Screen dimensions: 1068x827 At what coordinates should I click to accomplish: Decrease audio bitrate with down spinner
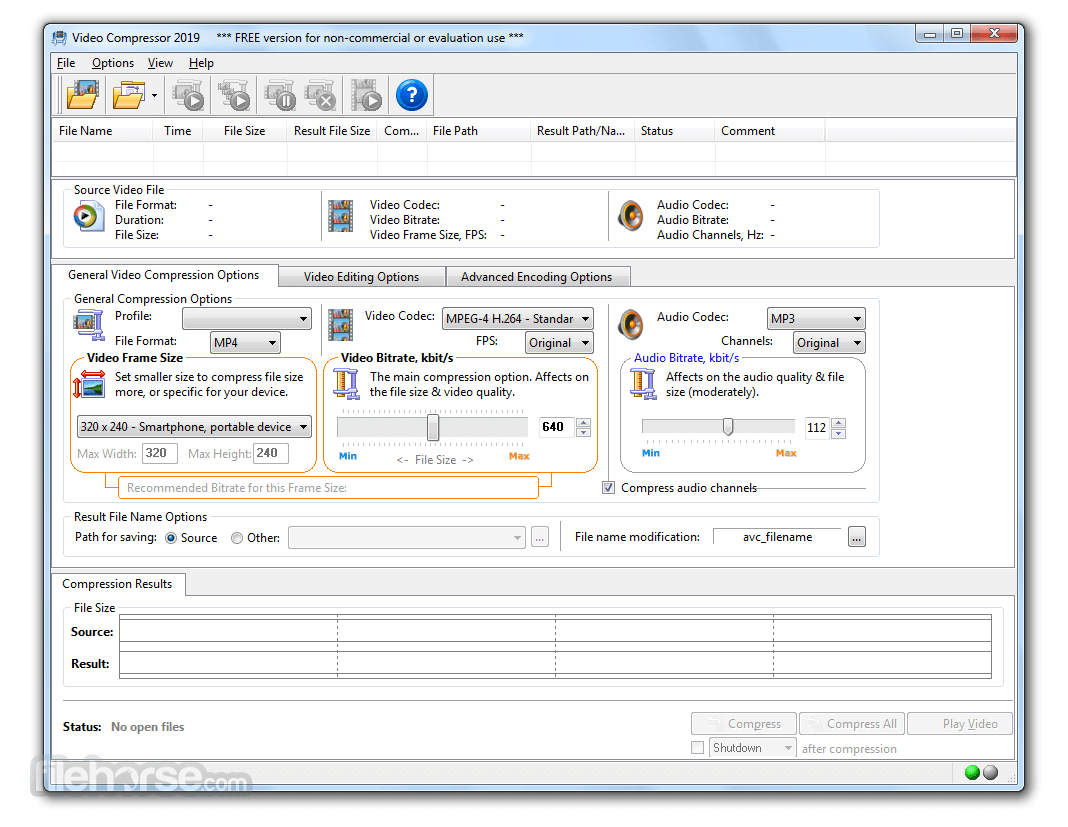(839, 434)
